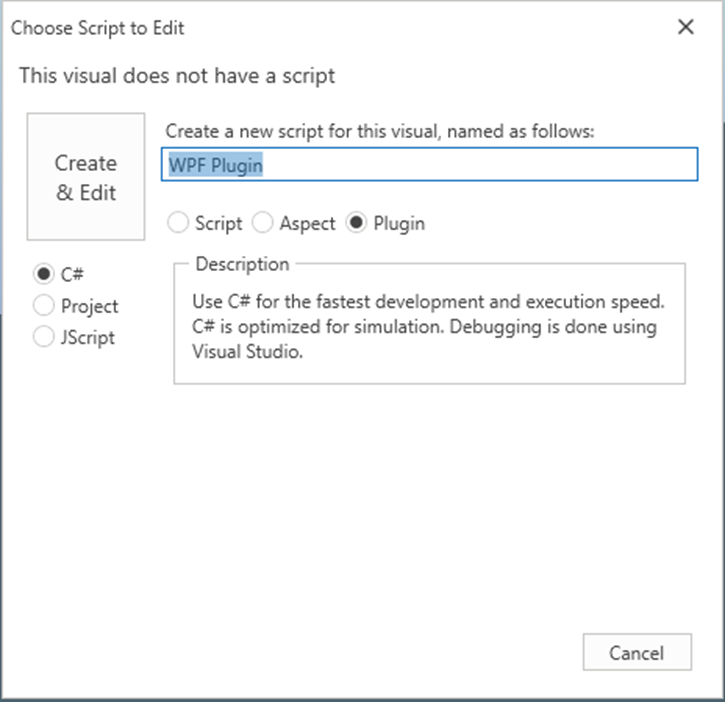Cancel the script dialog
Viewport: 725px width, 702px height.
tap(637, 653)
